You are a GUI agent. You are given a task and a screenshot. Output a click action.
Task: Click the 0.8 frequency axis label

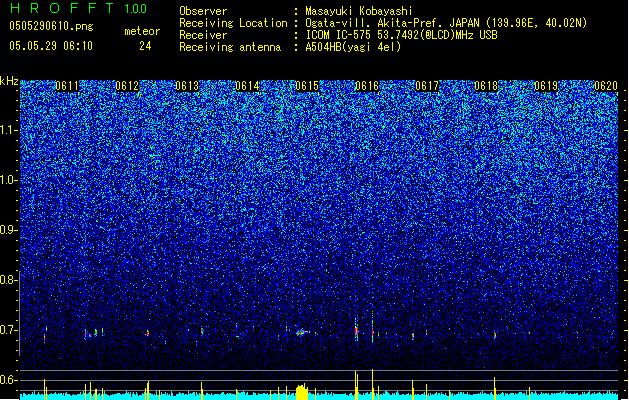click(x=9, y=280)
